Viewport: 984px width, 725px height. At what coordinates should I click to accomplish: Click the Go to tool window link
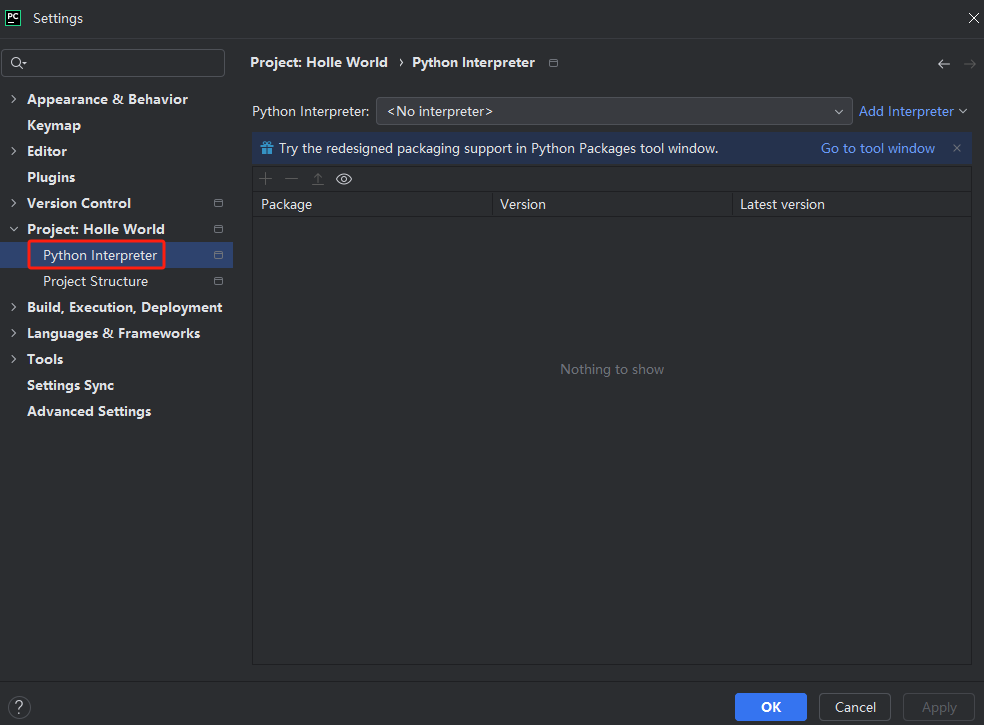coord(877,147)
